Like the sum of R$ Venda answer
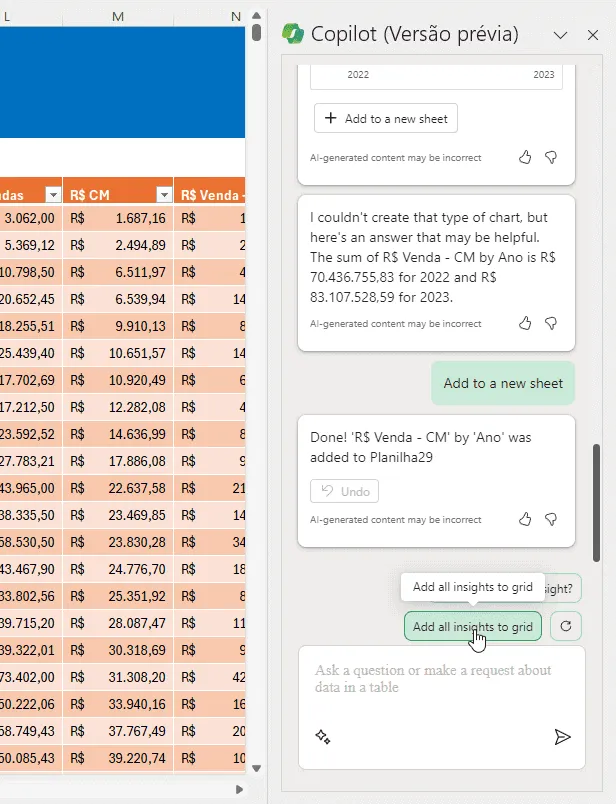The width and height of the screenshot is (616, 804). (525, 324)
